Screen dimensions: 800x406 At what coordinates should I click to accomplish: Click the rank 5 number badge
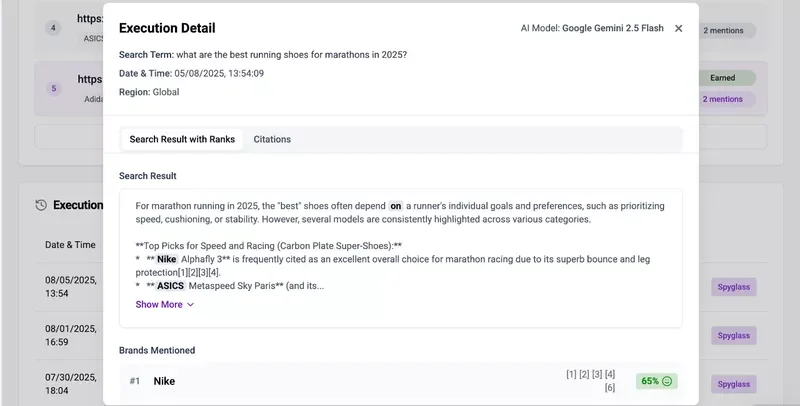pyautogui.click(x=53, y=88)
